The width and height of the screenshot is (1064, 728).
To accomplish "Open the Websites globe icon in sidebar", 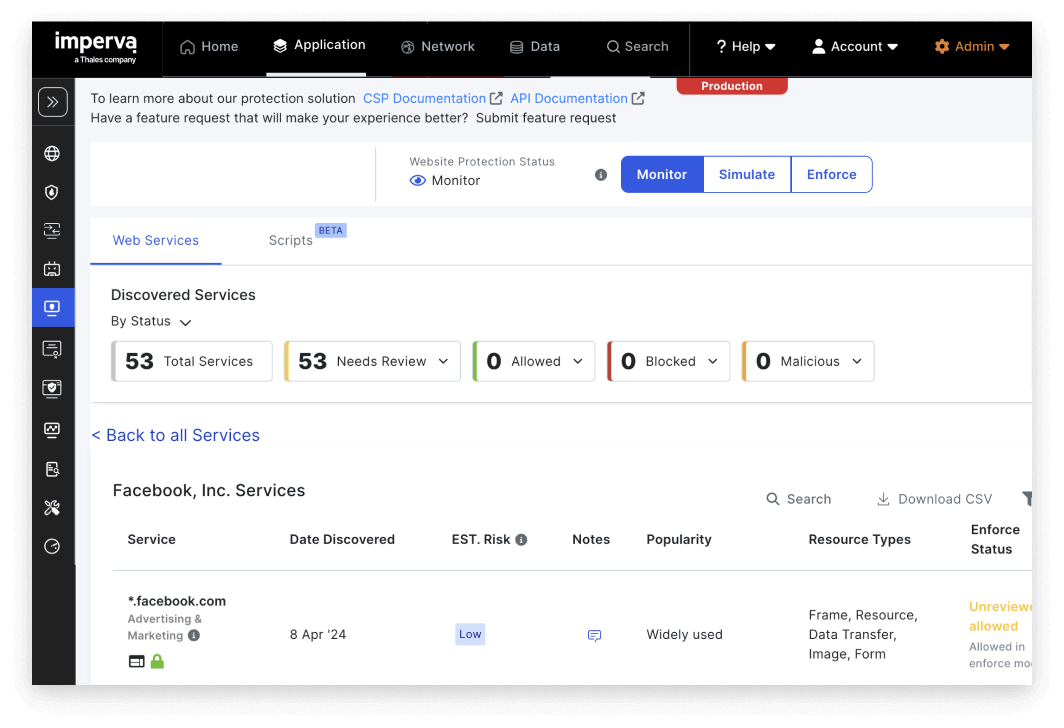I will [x=53, y=153].
